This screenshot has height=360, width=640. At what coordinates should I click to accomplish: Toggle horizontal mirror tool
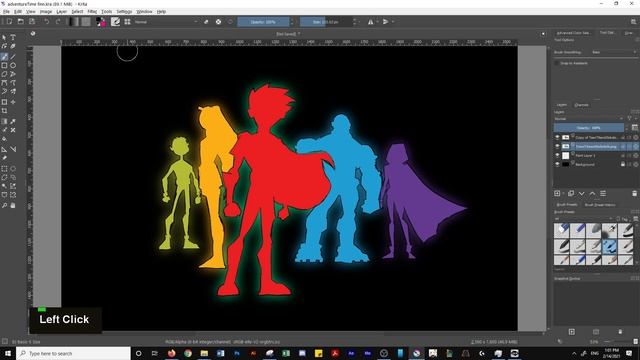371,22
